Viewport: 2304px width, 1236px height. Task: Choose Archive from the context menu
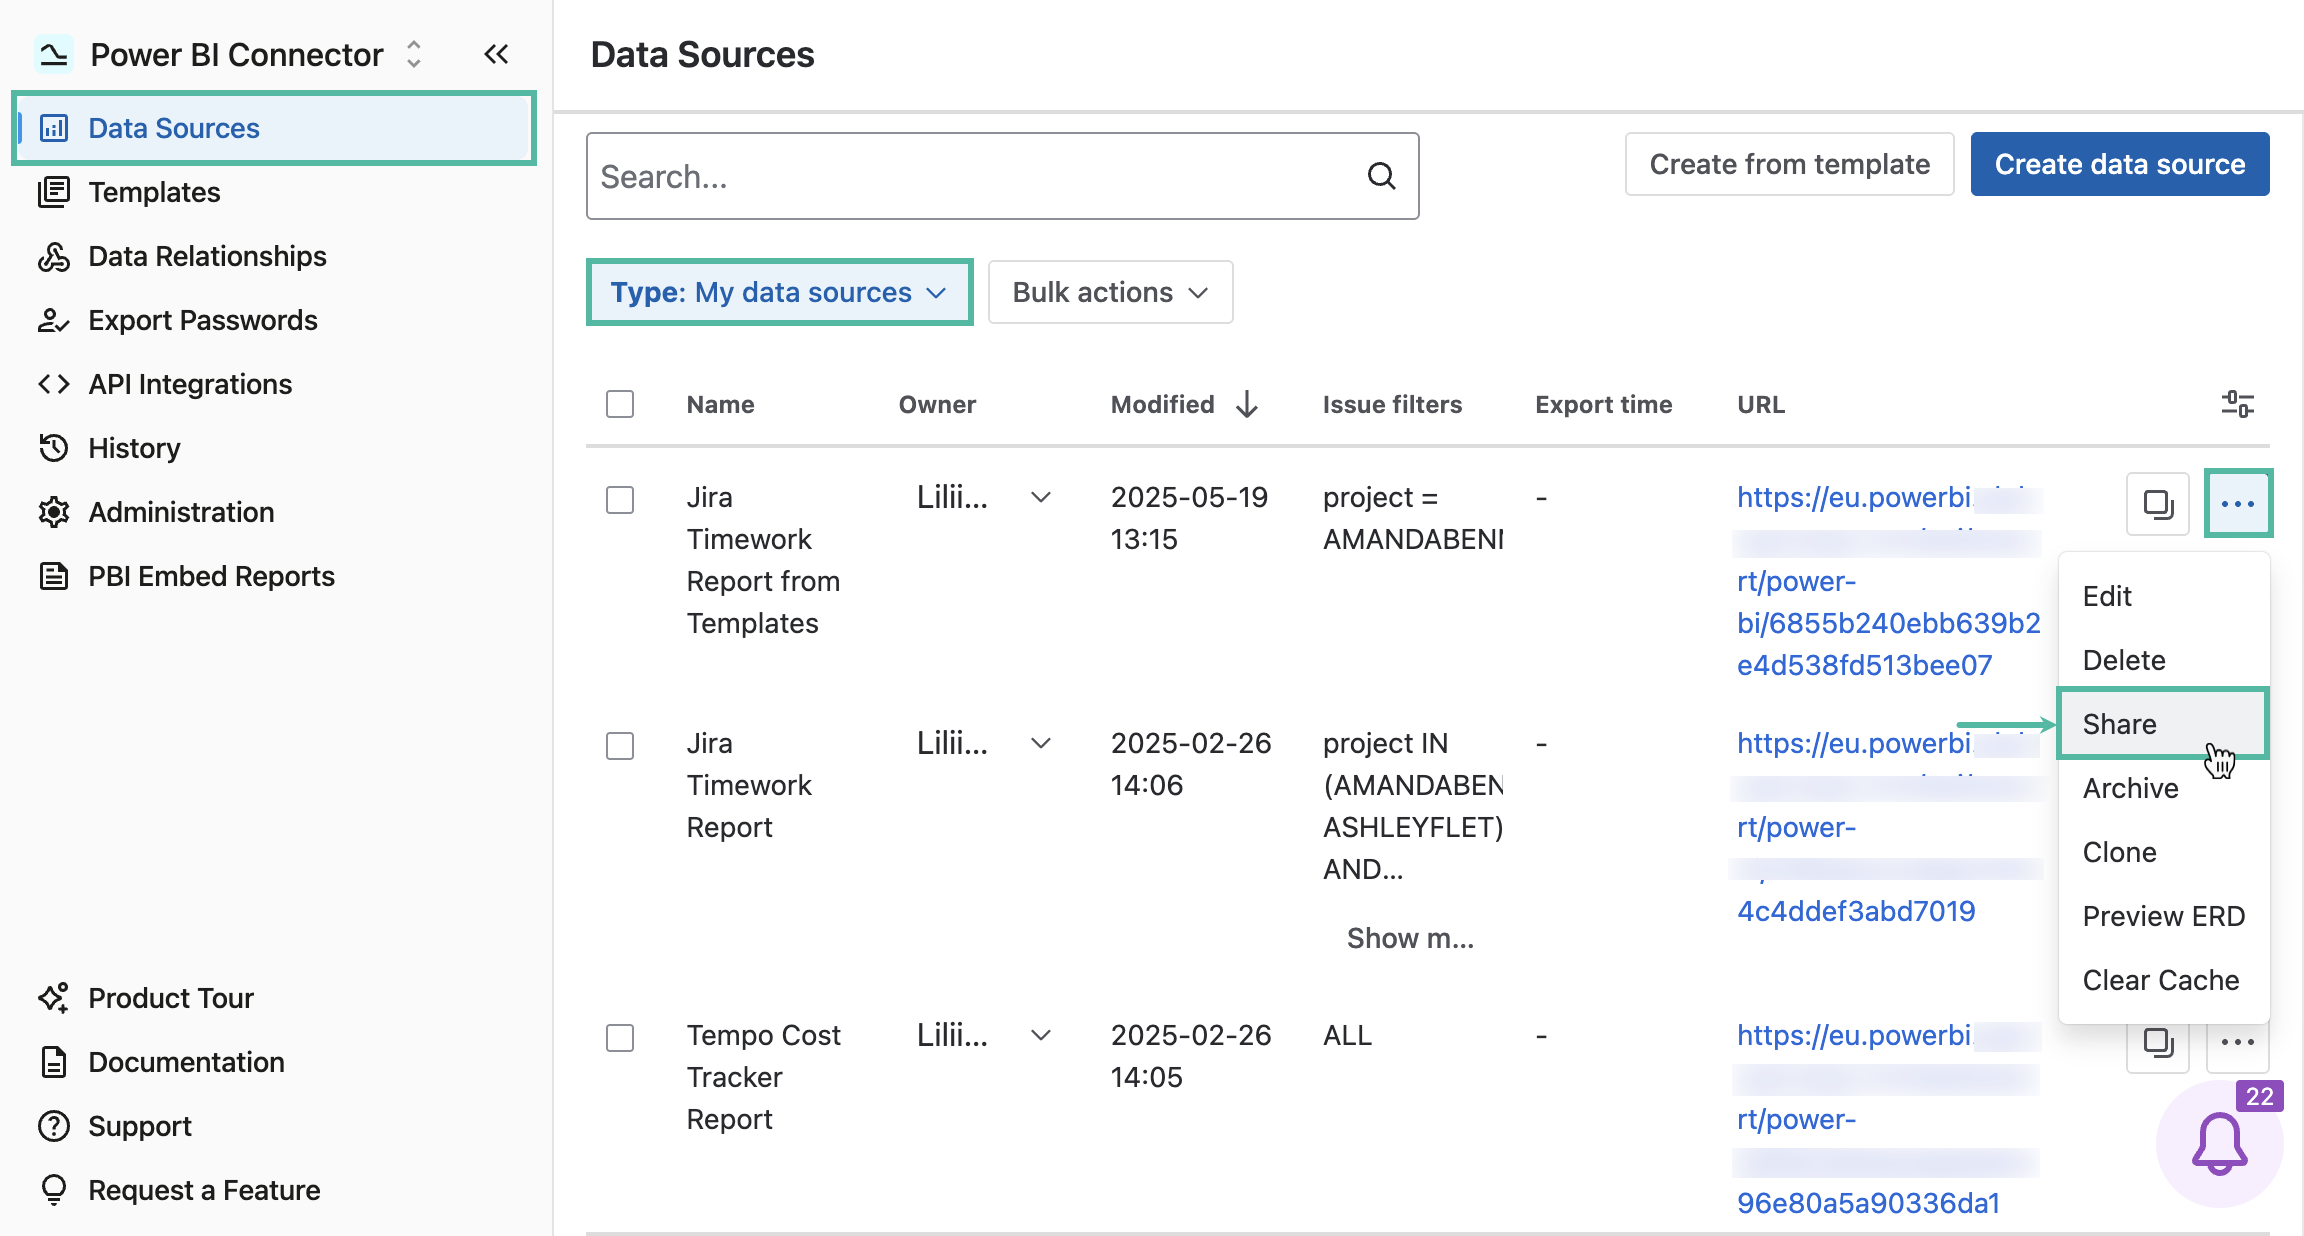coord(2163,788)
